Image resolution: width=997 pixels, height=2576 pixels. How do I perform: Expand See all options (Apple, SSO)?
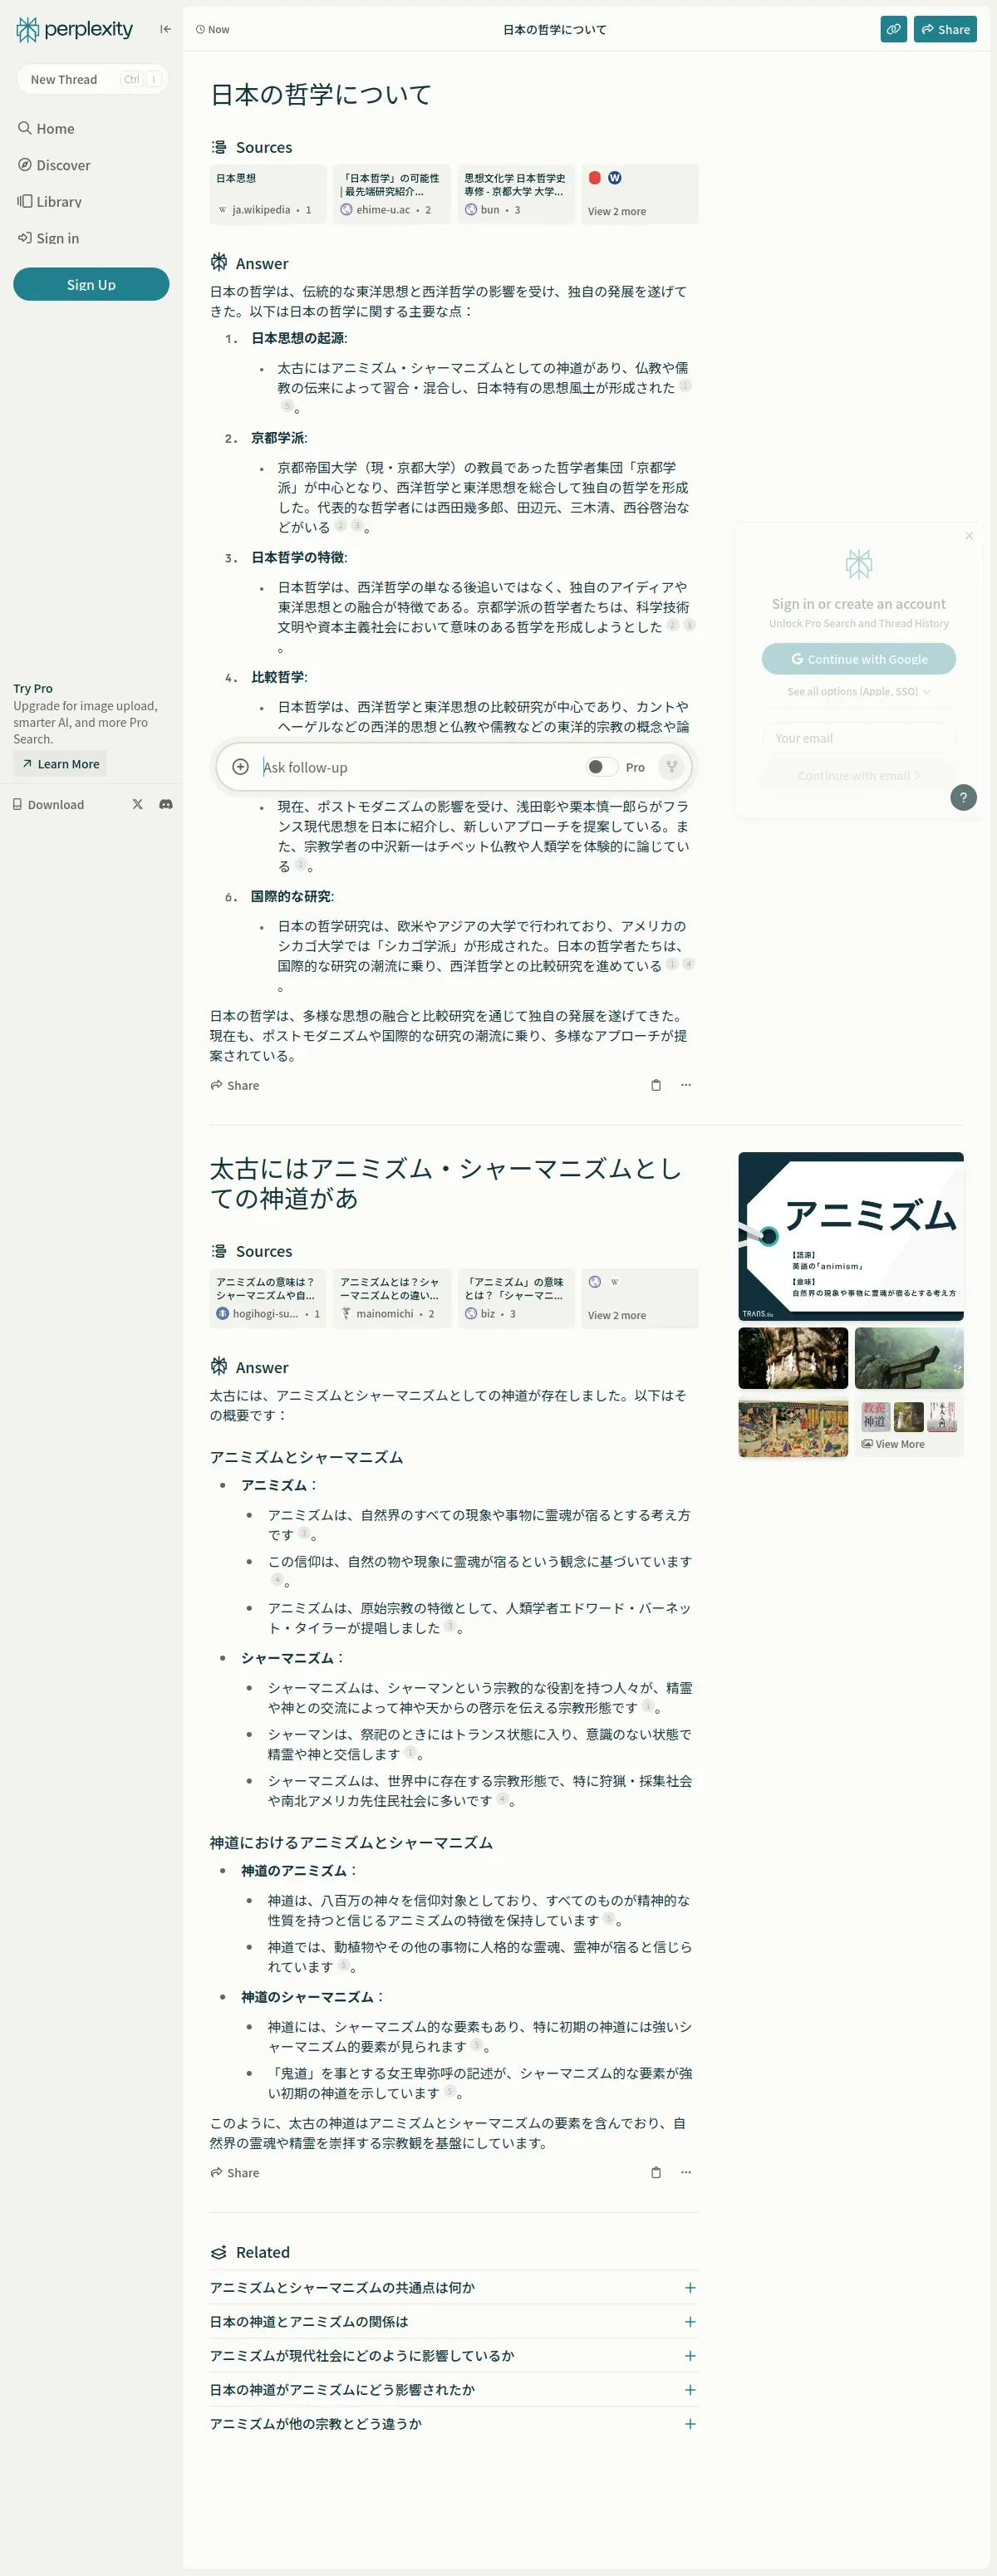859,691
